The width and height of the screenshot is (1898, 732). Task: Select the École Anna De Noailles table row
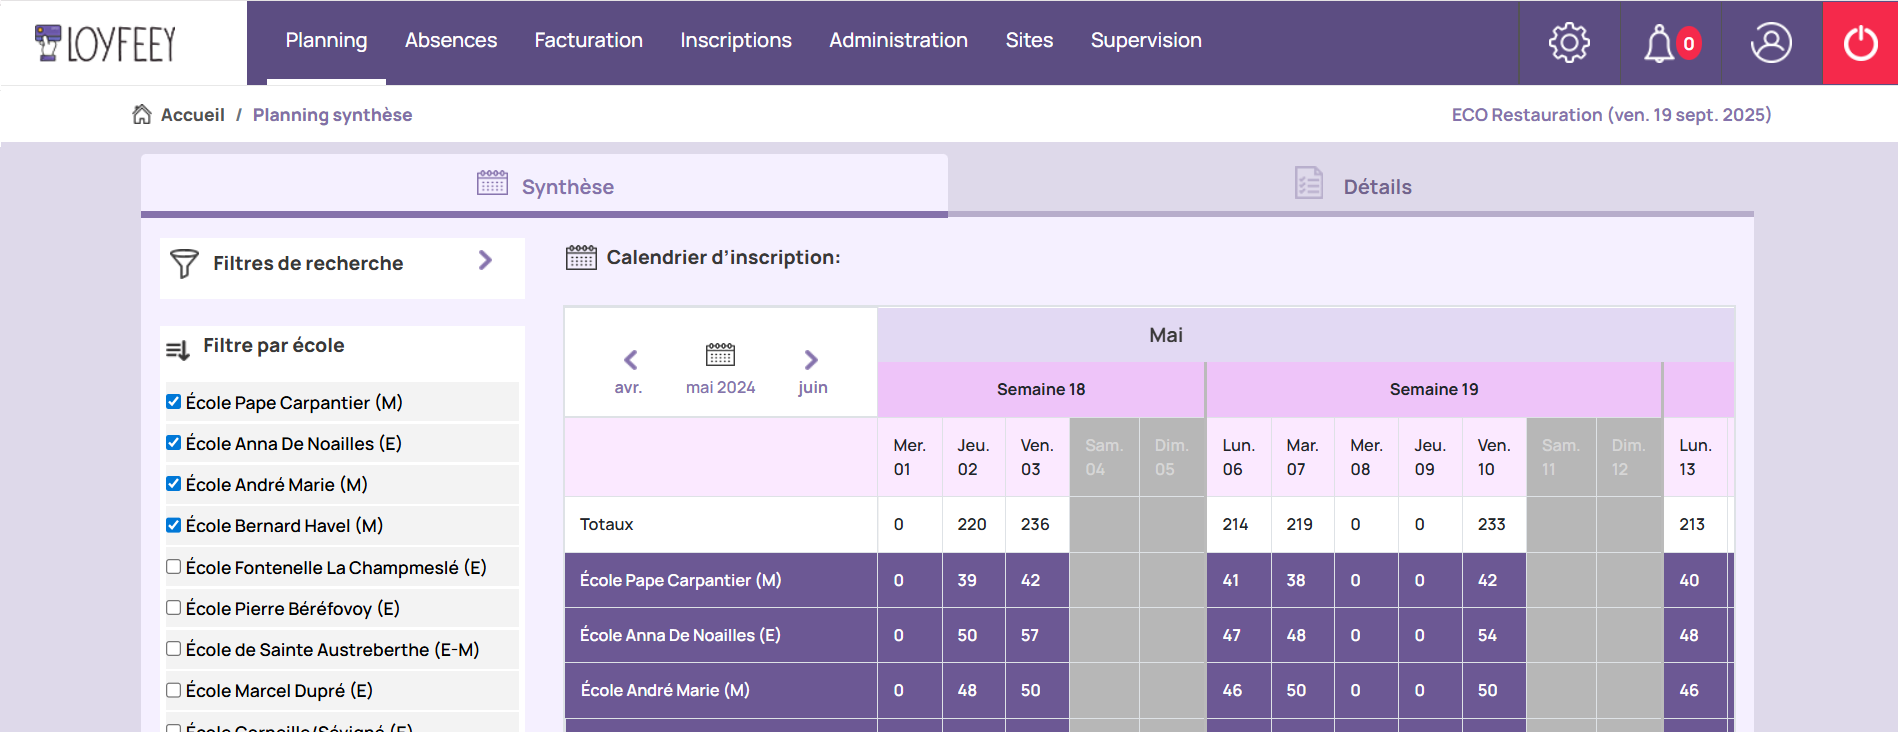pyautogui.click(x=680, y=635)
